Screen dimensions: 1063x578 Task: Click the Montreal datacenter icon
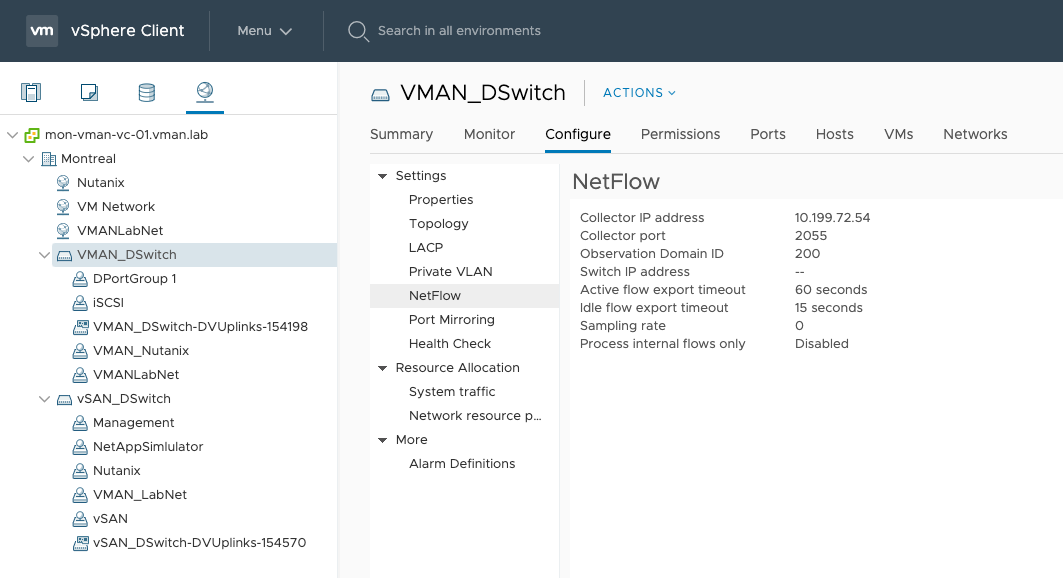(49, 159)
